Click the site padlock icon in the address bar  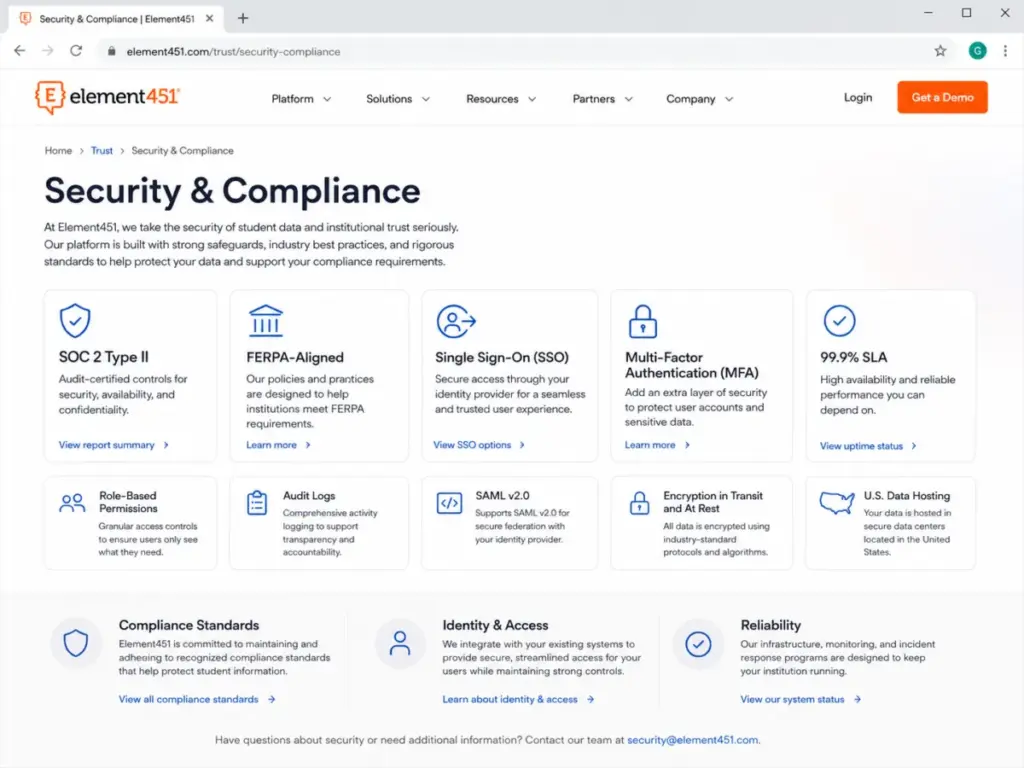[112, 51]
